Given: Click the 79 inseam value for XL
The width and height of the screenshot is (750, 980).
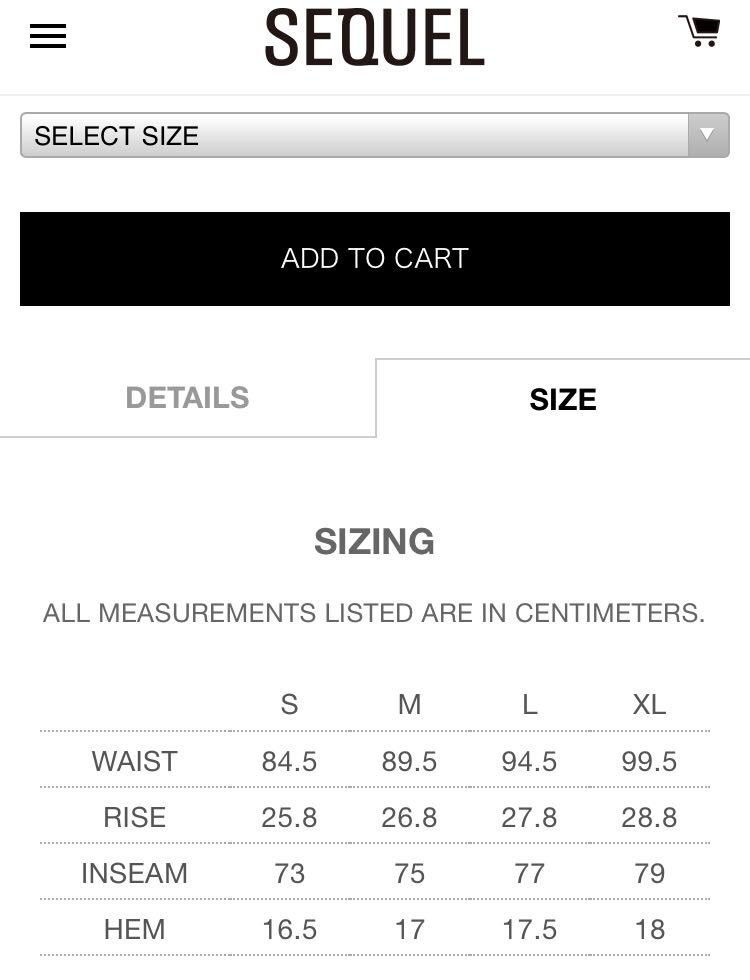Looking at the screenshot, I should (649, 874).
